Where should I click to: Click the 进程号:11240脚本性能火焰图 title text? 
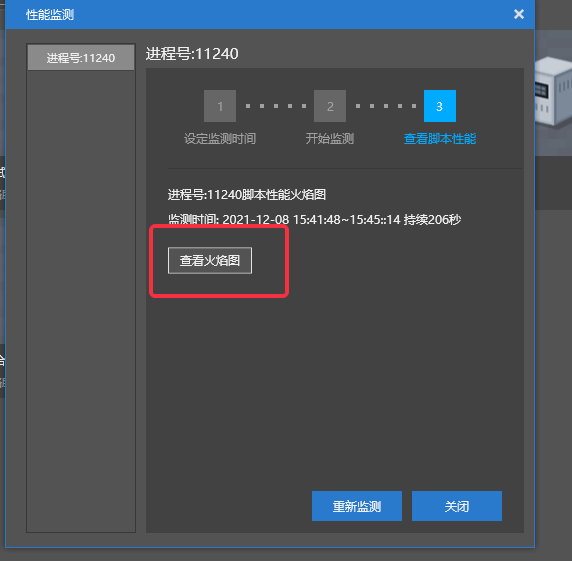point(247,194)
